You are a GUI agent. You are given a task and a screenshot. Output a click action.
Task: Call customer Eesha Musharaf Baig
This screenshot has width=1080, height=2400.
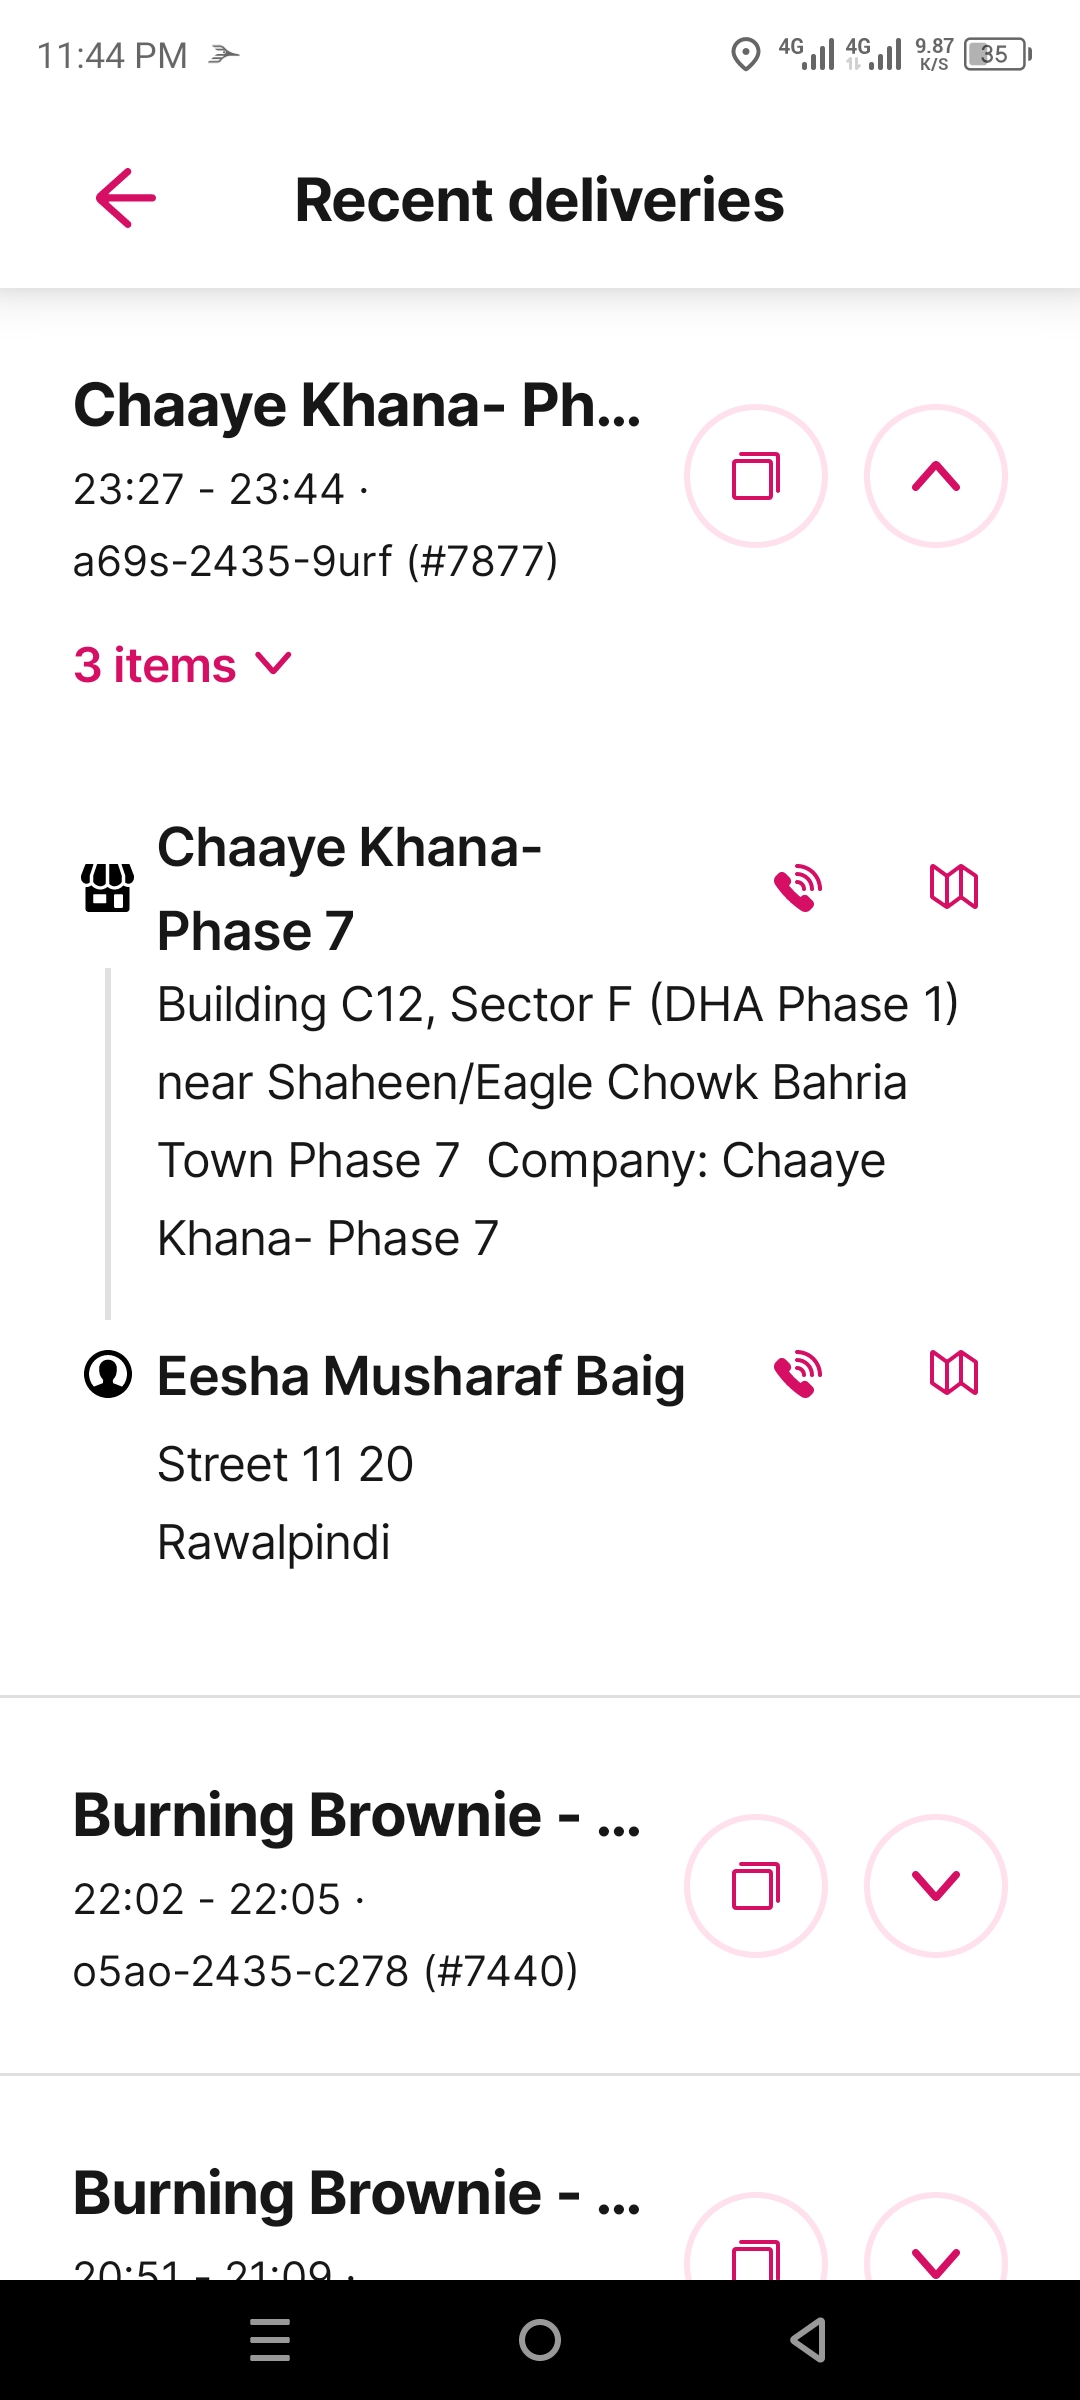pyautogui.click(x=798, y=1374)
